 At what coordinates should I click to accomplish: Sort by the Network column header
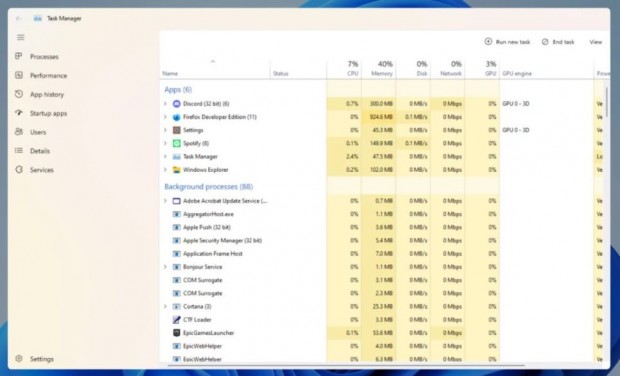click(x=448, y=68)
